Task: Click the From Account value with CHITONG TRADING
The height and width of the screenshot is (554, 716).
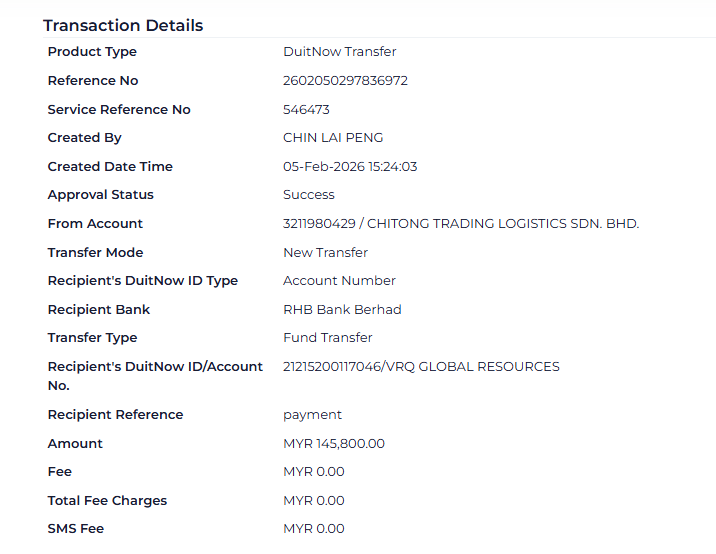Action: tap(460, 224)
